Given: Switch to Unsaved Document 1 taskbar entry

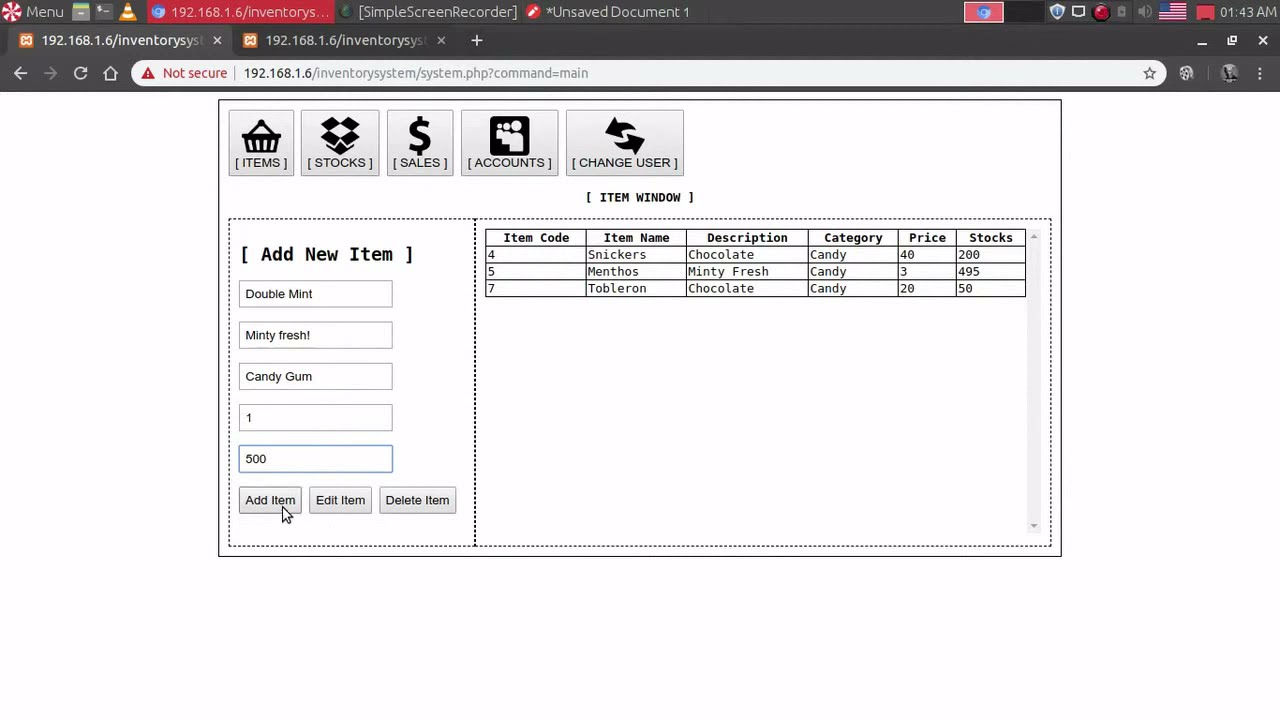Looking at the screenshot, I should 608,12.
